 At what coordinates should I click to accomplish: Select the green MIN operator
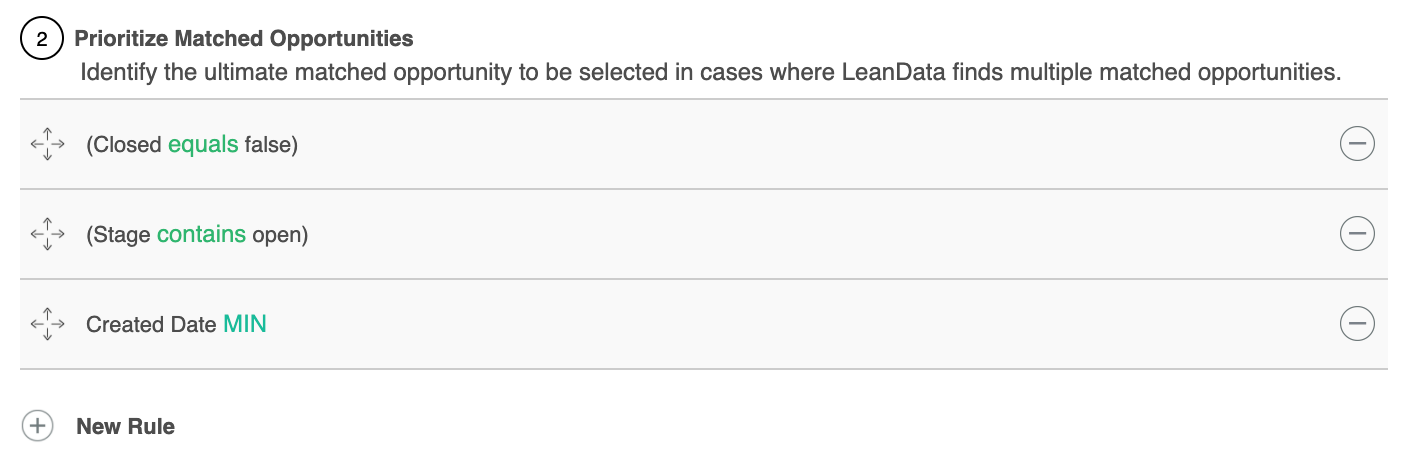245,324
